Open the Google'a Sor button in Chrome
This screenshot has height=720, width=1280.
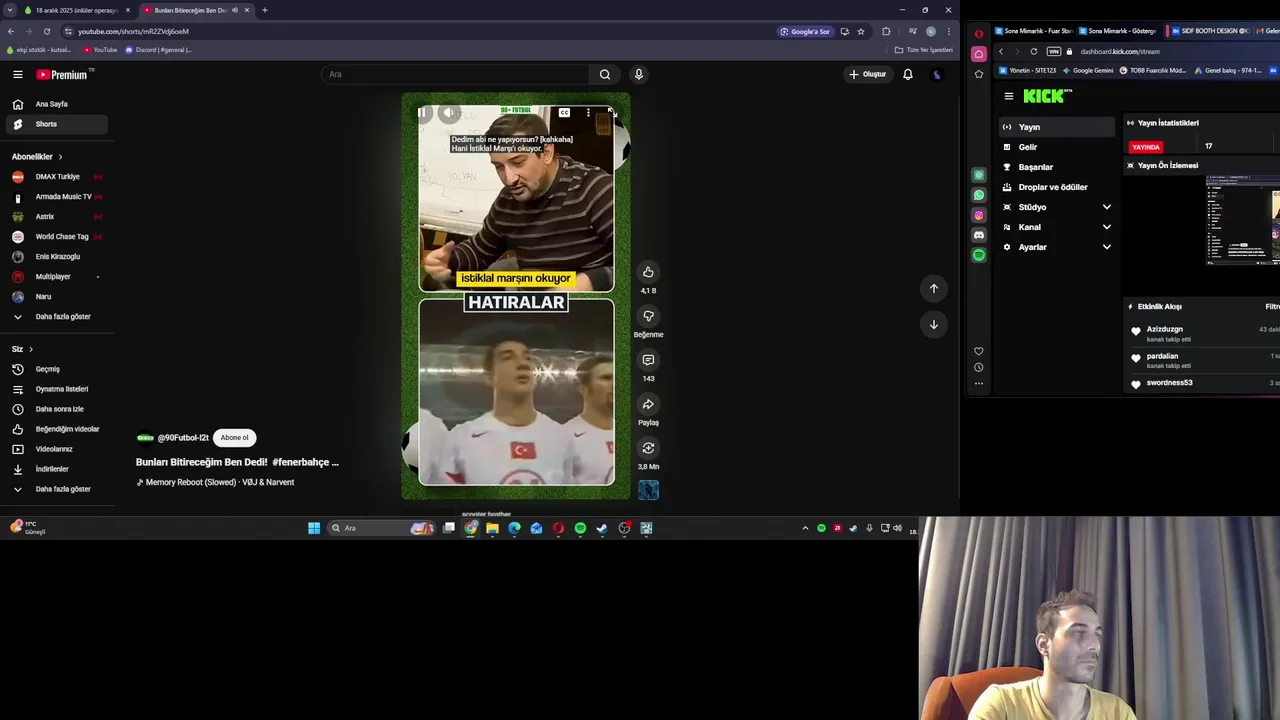tap(805, 31)
